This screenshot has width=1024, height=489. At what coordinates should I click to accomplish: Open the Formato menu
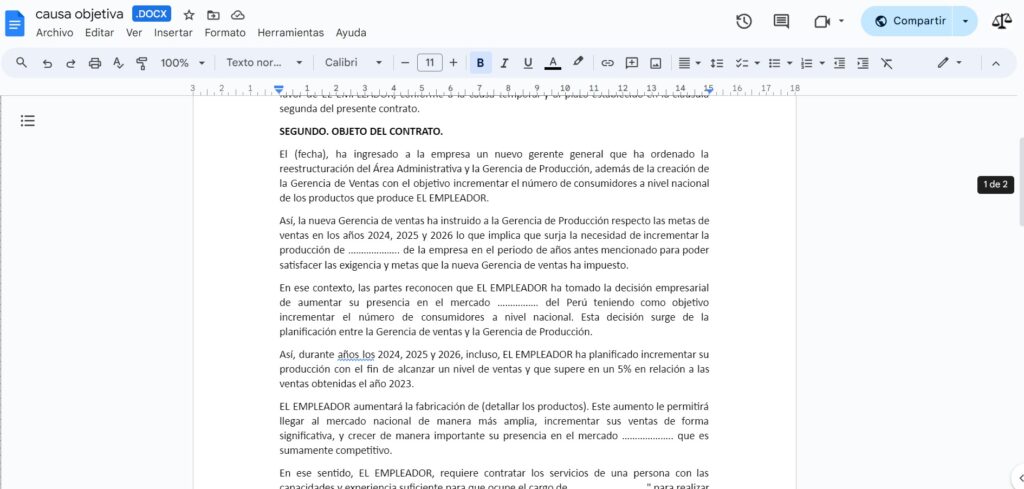click(225, 33)
